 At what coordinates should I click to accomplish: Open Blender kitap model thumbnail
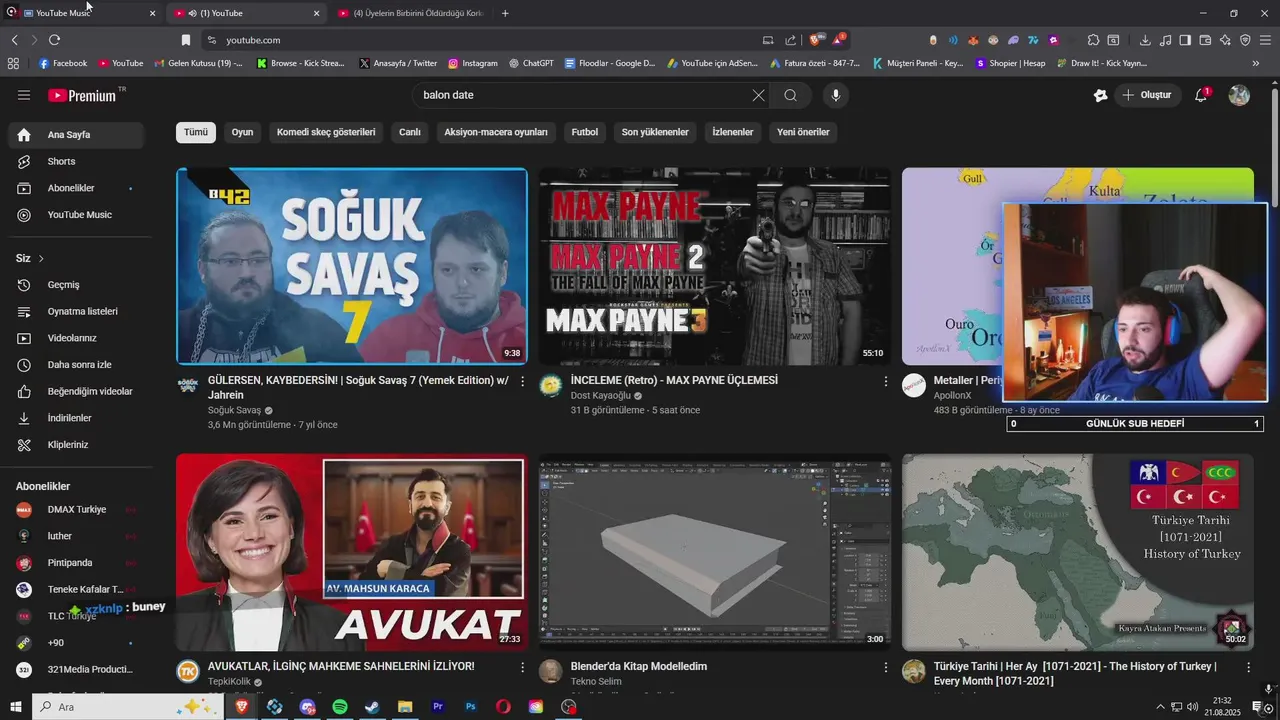(x=715, y=553)
